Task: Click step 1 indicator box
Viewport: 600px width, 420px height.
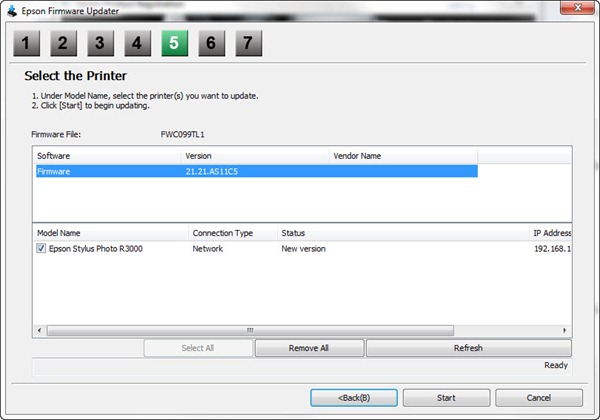Action: 26,43
